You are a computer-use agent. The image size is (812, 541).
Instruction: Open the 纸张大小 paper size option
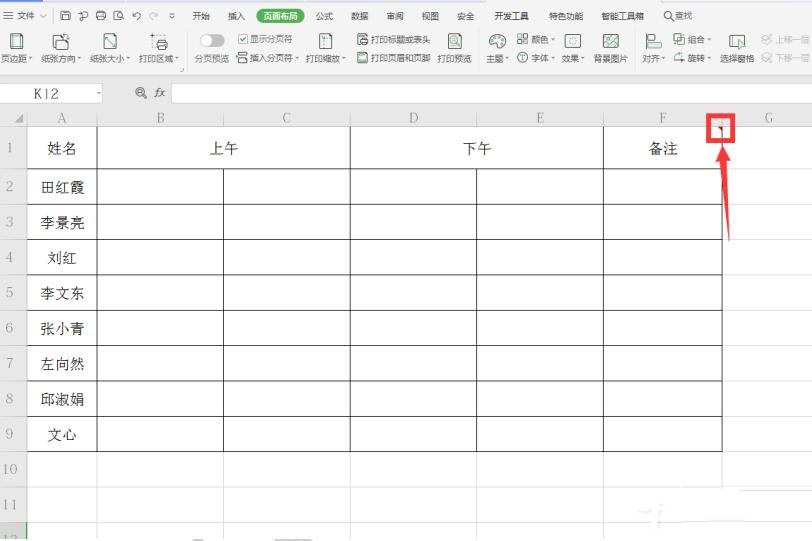point(110,48)
